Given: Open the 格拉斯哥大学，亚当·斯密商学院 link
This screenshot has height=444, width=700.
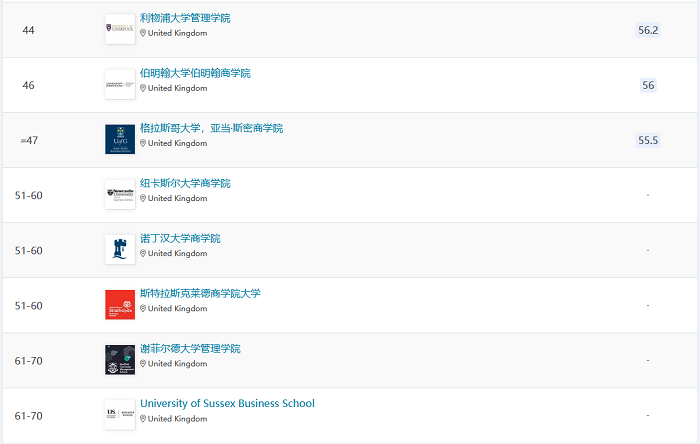Looking at the screenshot, I should (x=211, y=128).
